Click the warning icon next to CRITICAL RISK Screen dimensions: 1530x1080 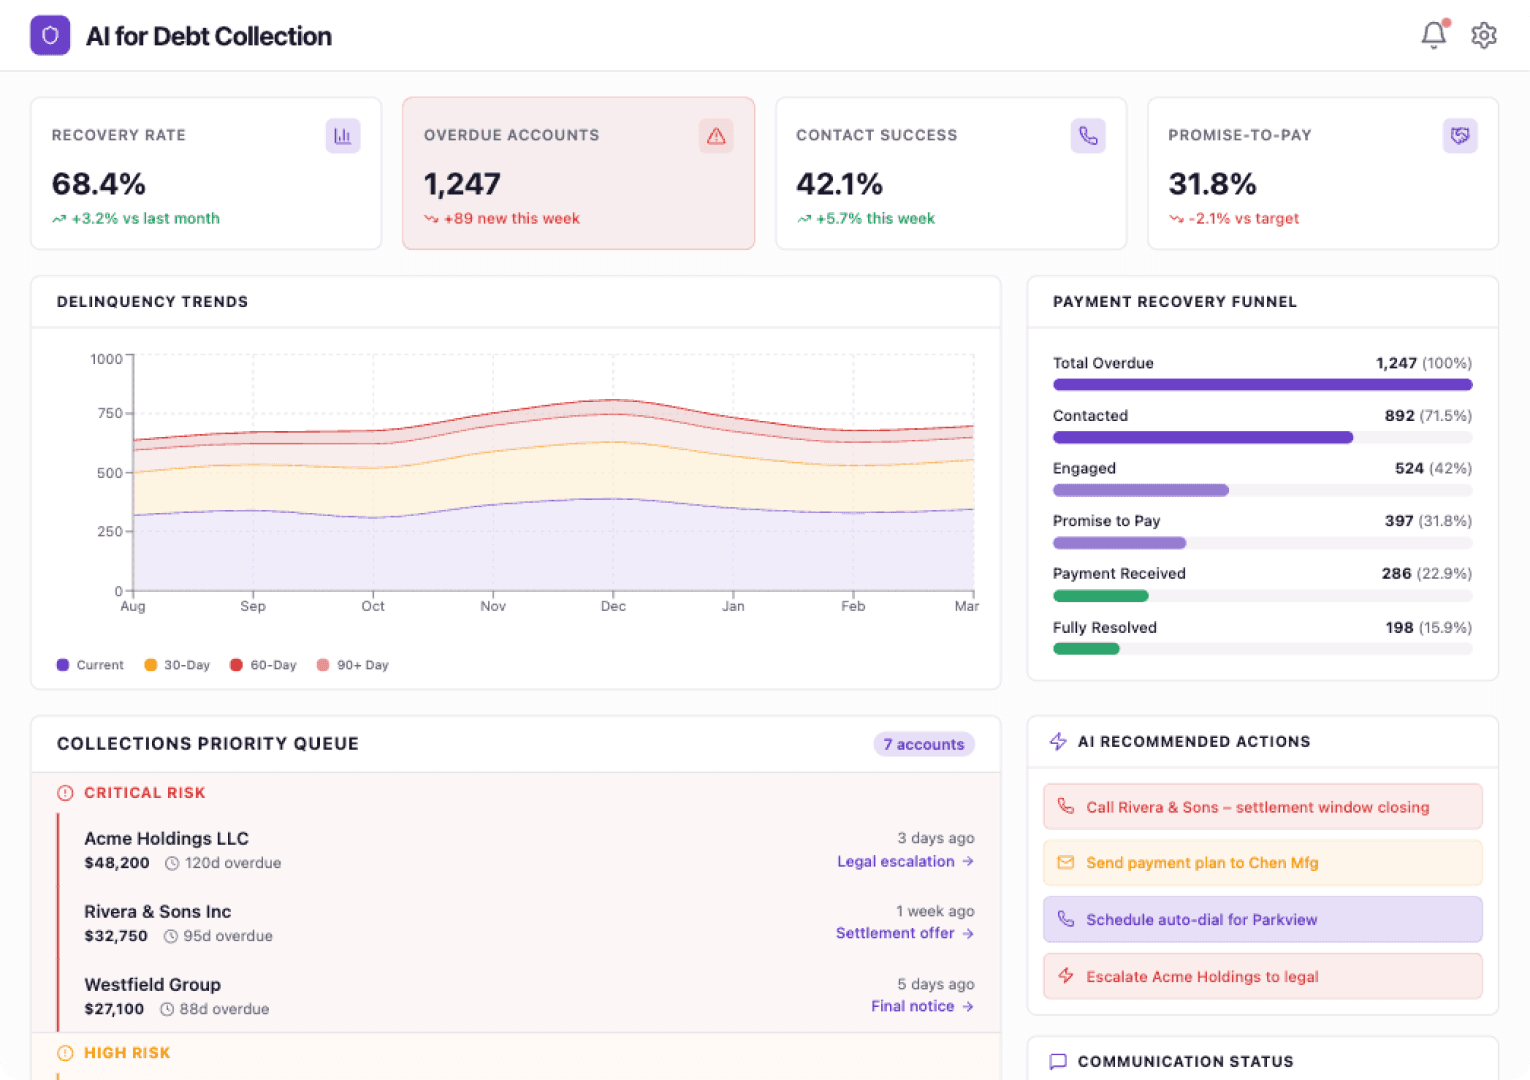click(65, 792)
